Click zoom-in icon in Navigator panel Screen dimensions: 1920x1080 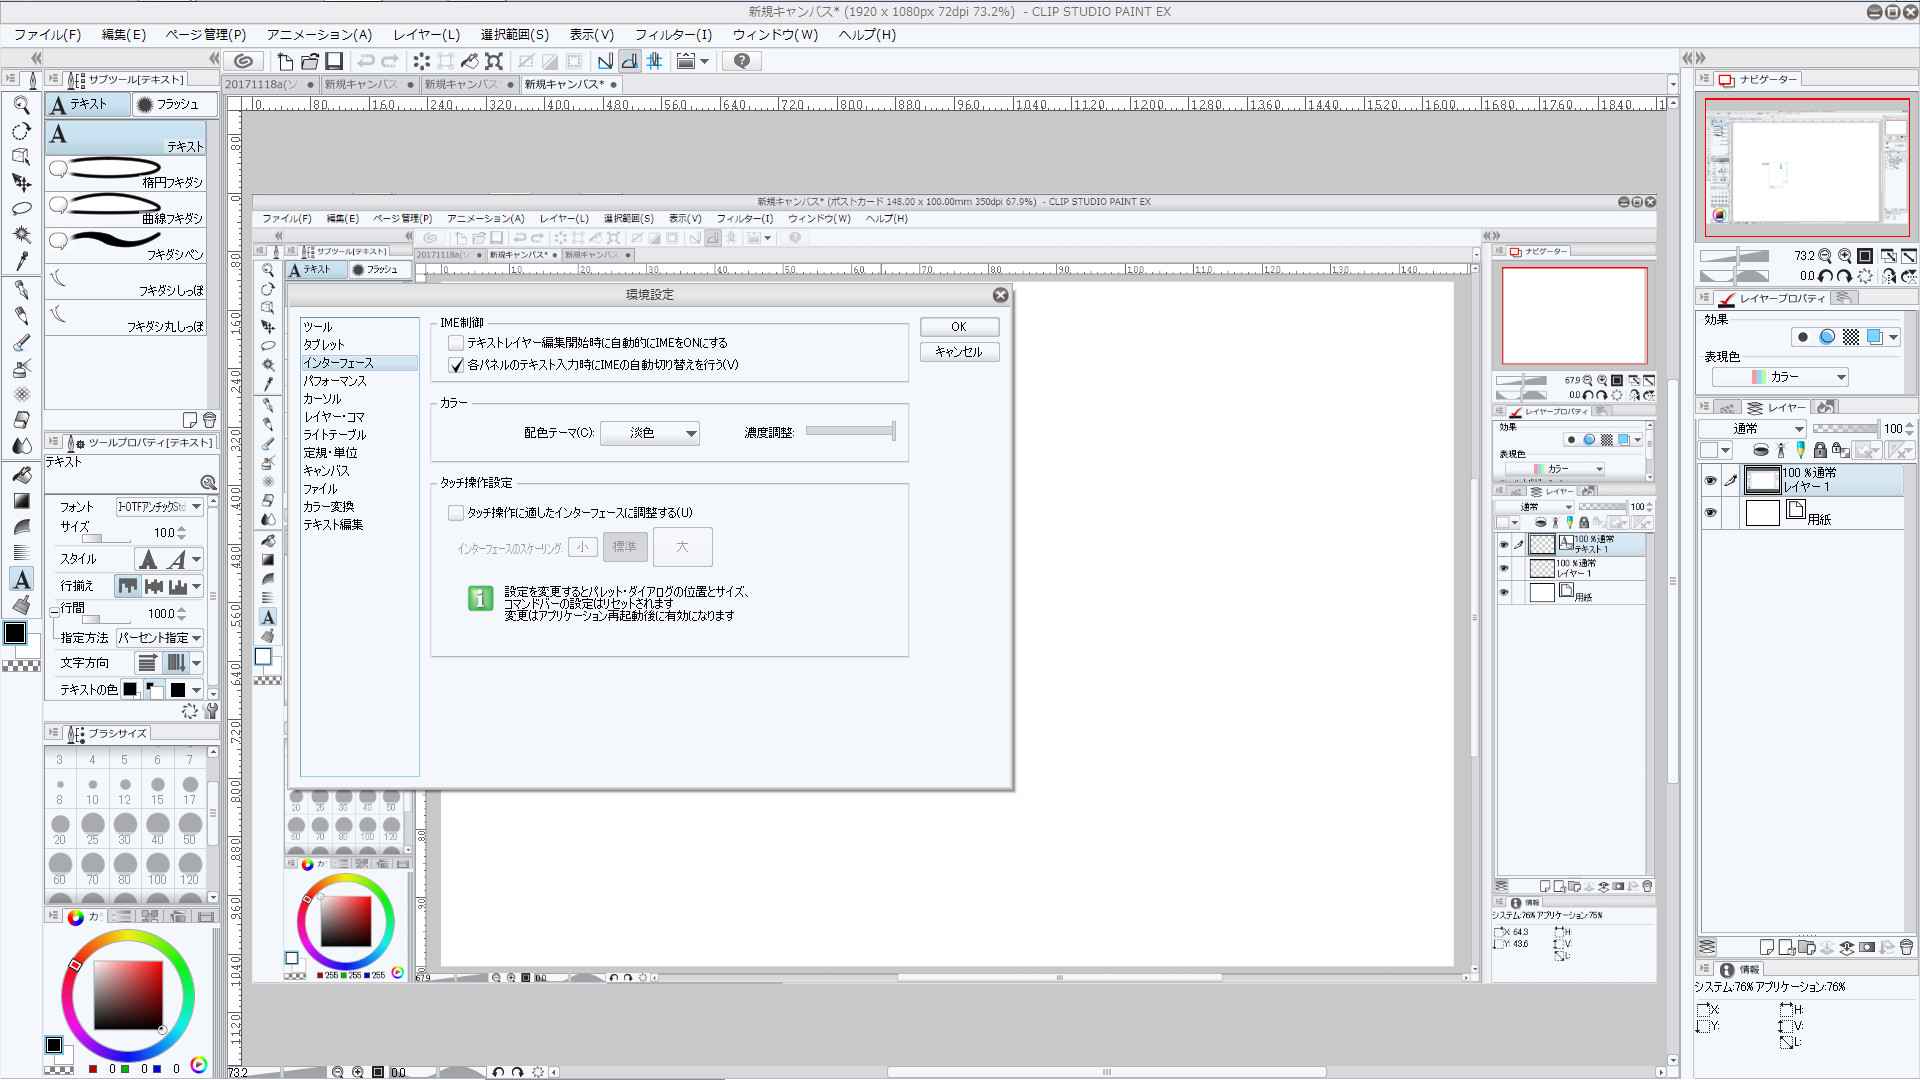[1845, 256]
